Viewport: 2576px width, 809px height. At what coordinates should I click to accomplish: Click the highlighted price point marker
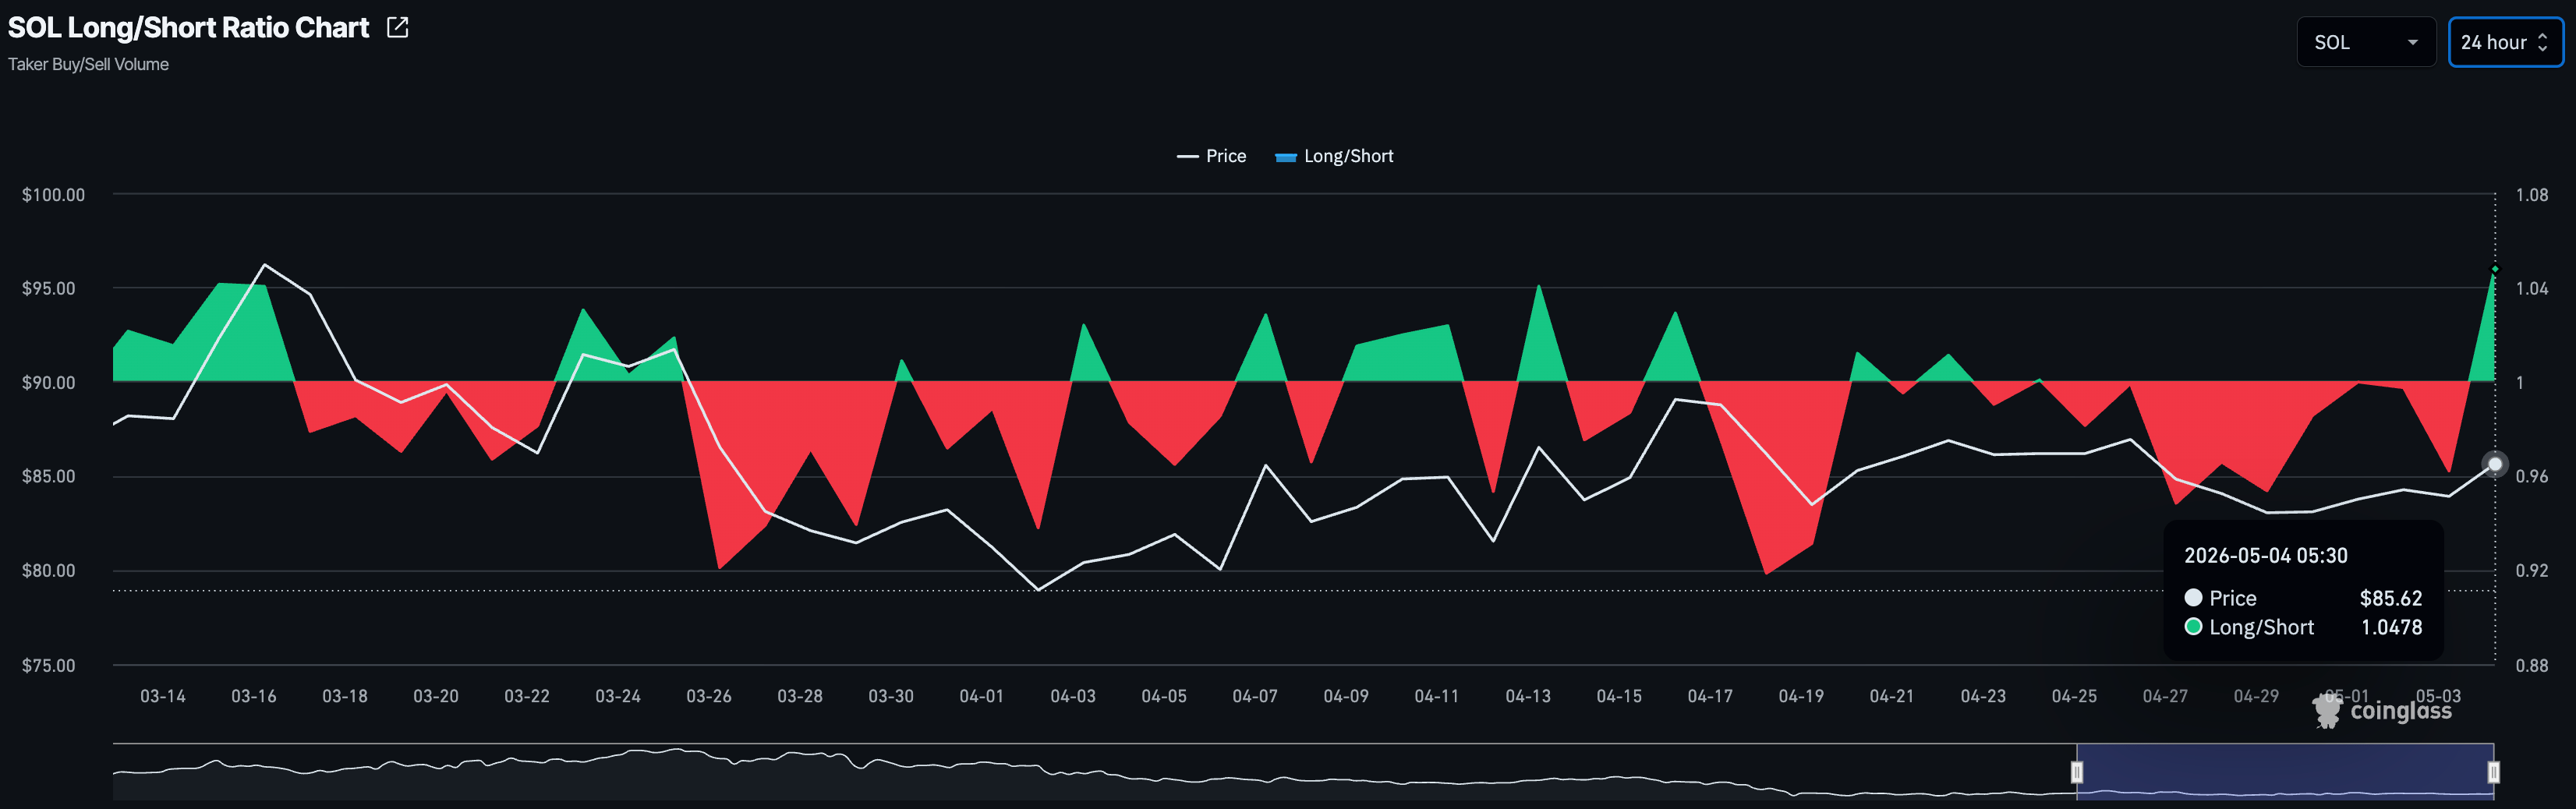(x=2495, y=464)
